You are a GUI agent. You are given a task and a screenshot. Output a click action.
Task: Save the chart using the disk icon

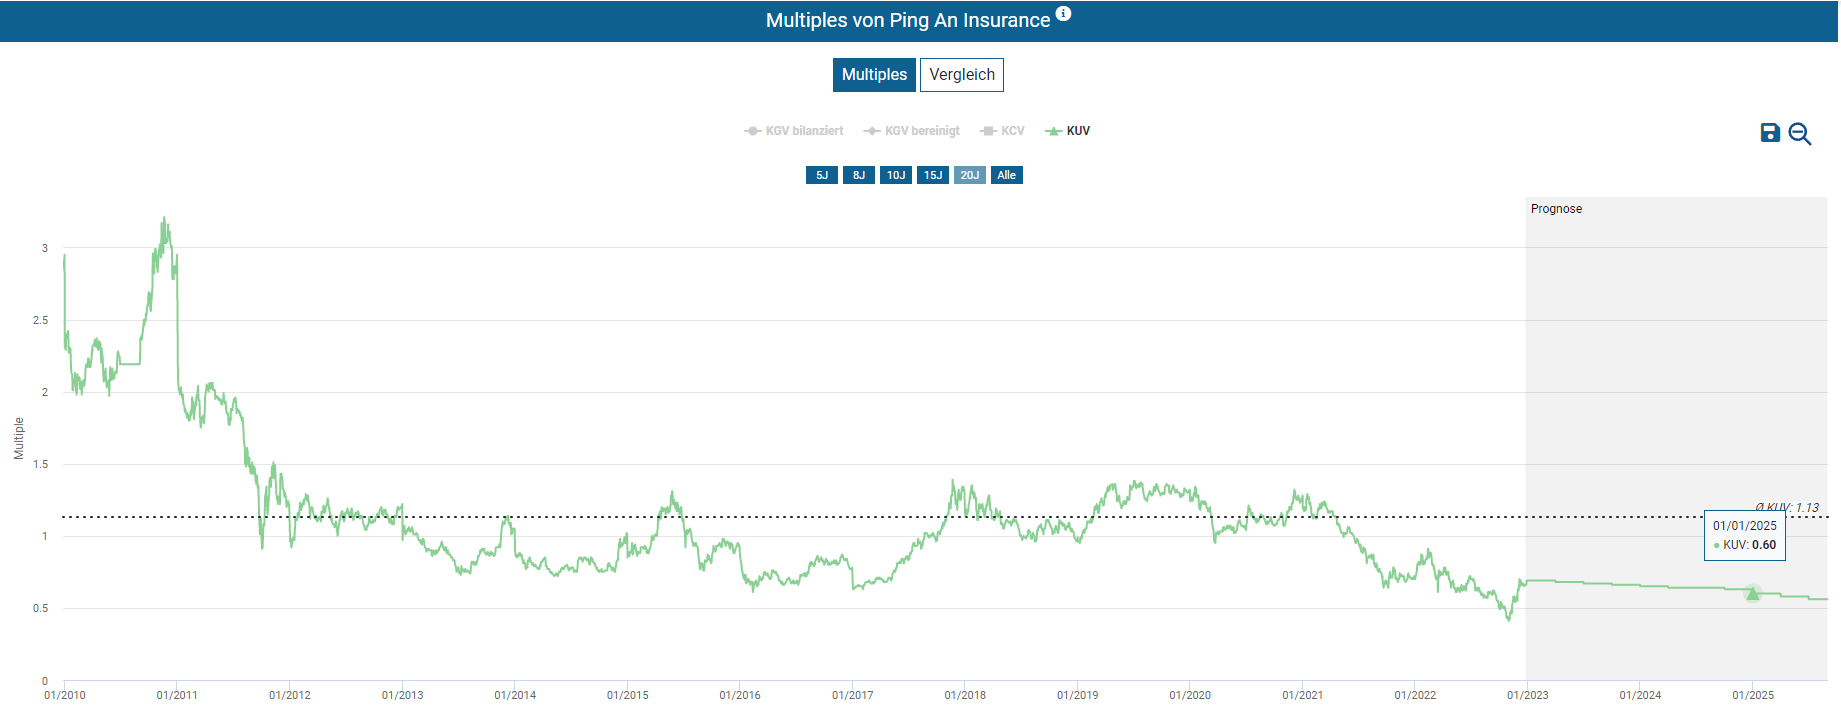point(1769,133)
